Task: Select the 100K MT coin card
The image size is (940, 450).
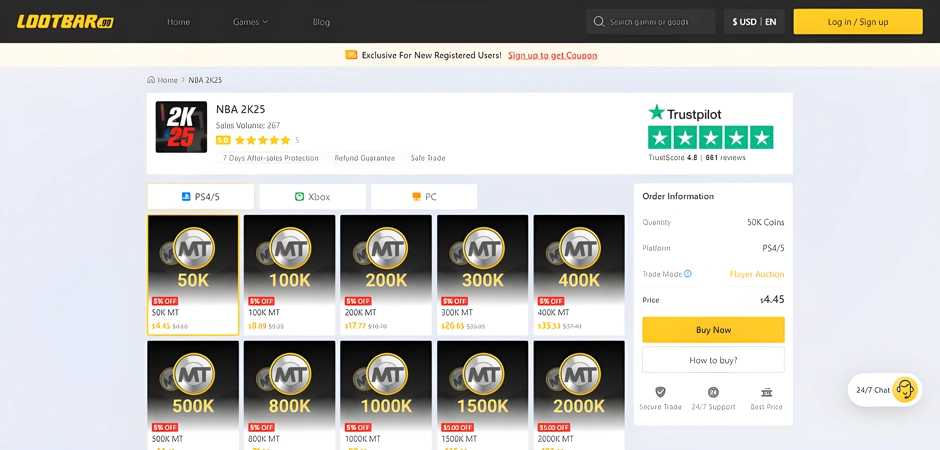Action: (290, 275)
